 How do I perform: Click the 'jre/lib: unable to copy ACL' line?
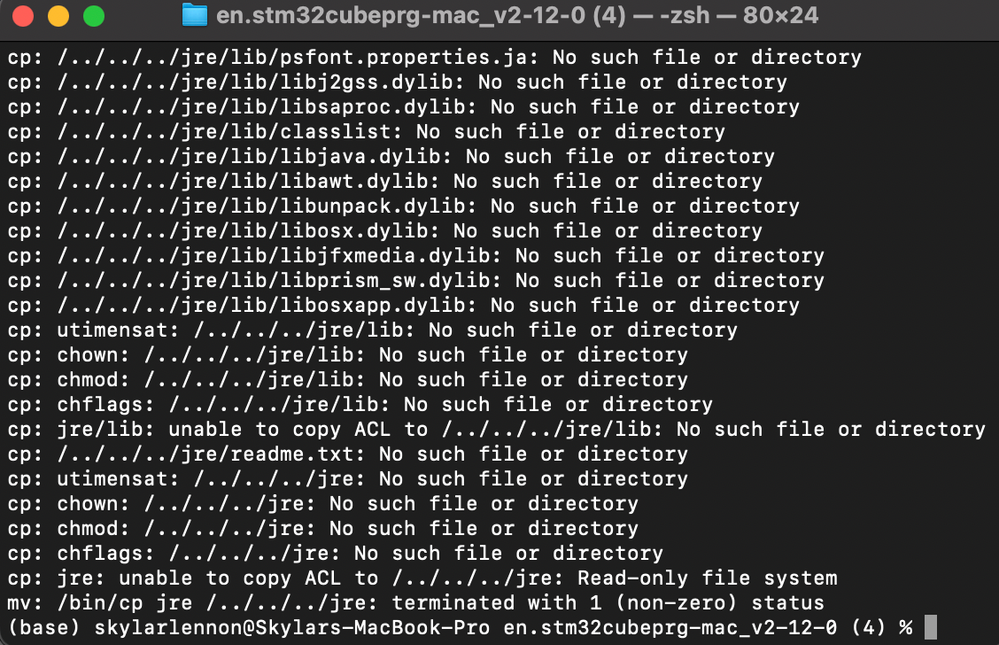pyautogui.click(x=496, y=430)
